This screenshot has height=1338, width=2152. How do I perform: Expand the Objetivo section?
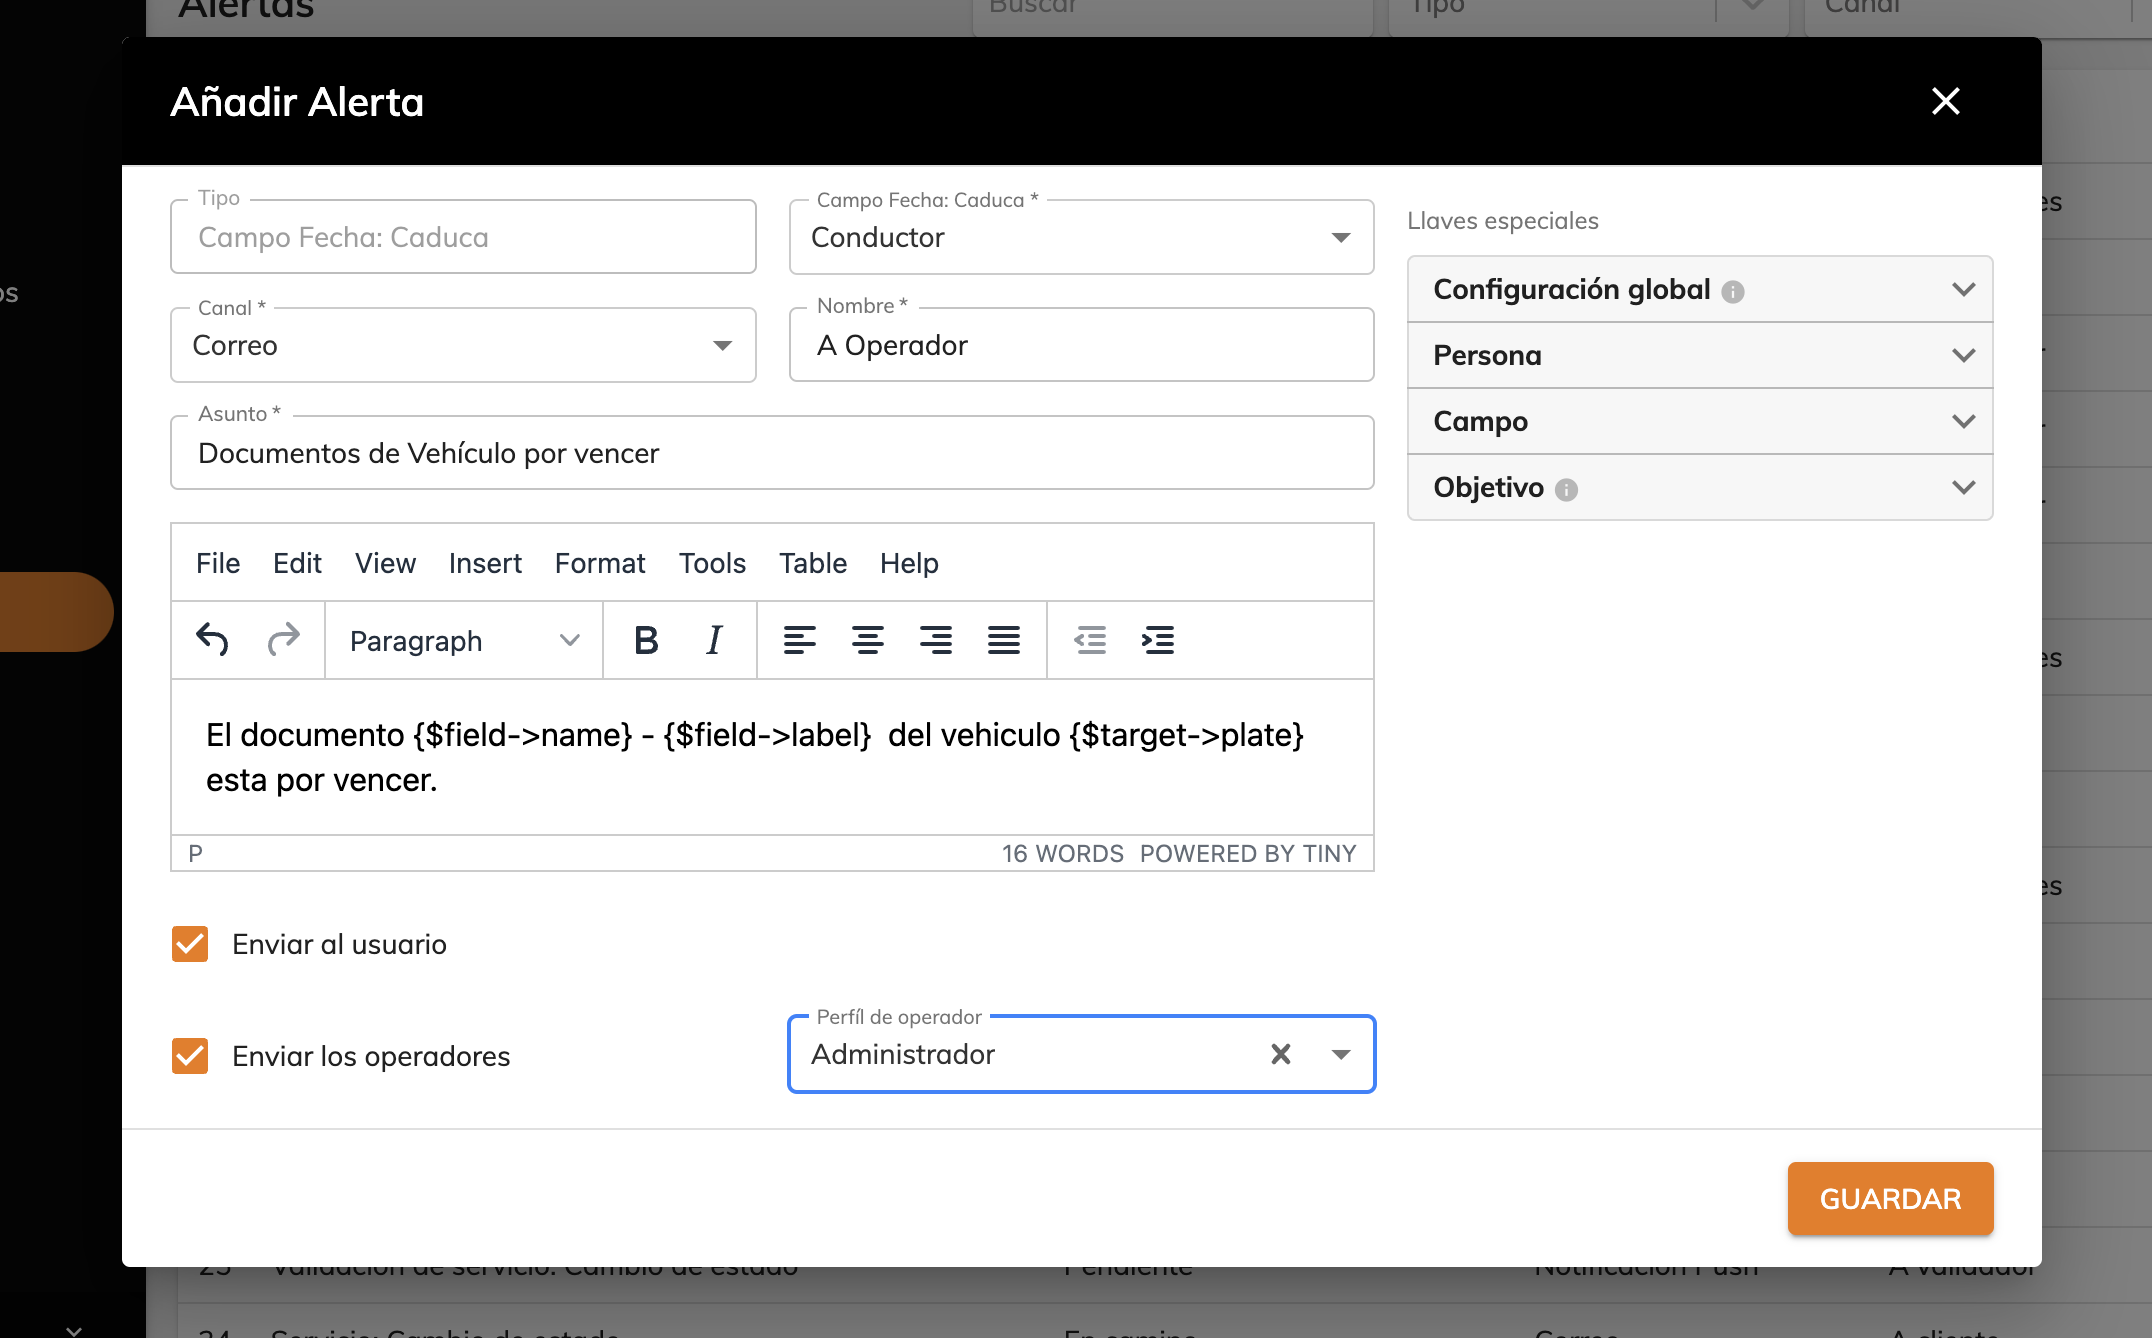coord(1700,487)
